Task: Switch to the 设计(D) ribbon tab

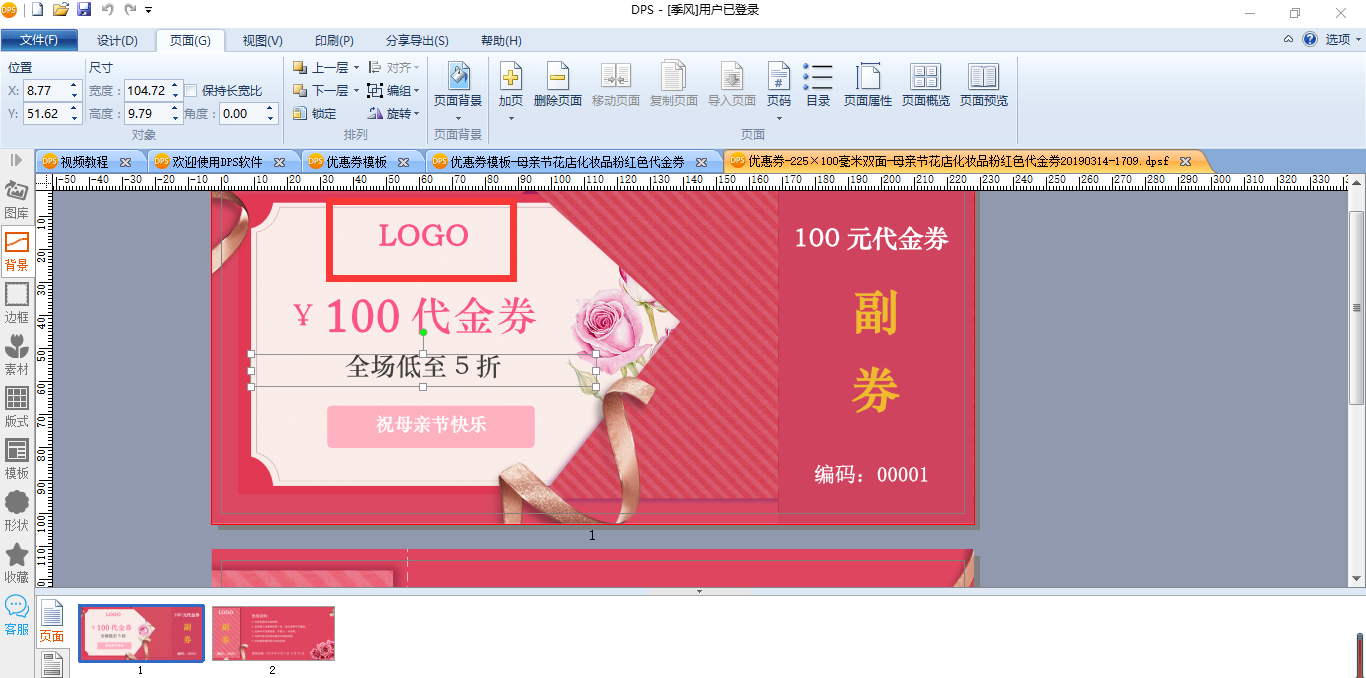Action: pos(118,41)
